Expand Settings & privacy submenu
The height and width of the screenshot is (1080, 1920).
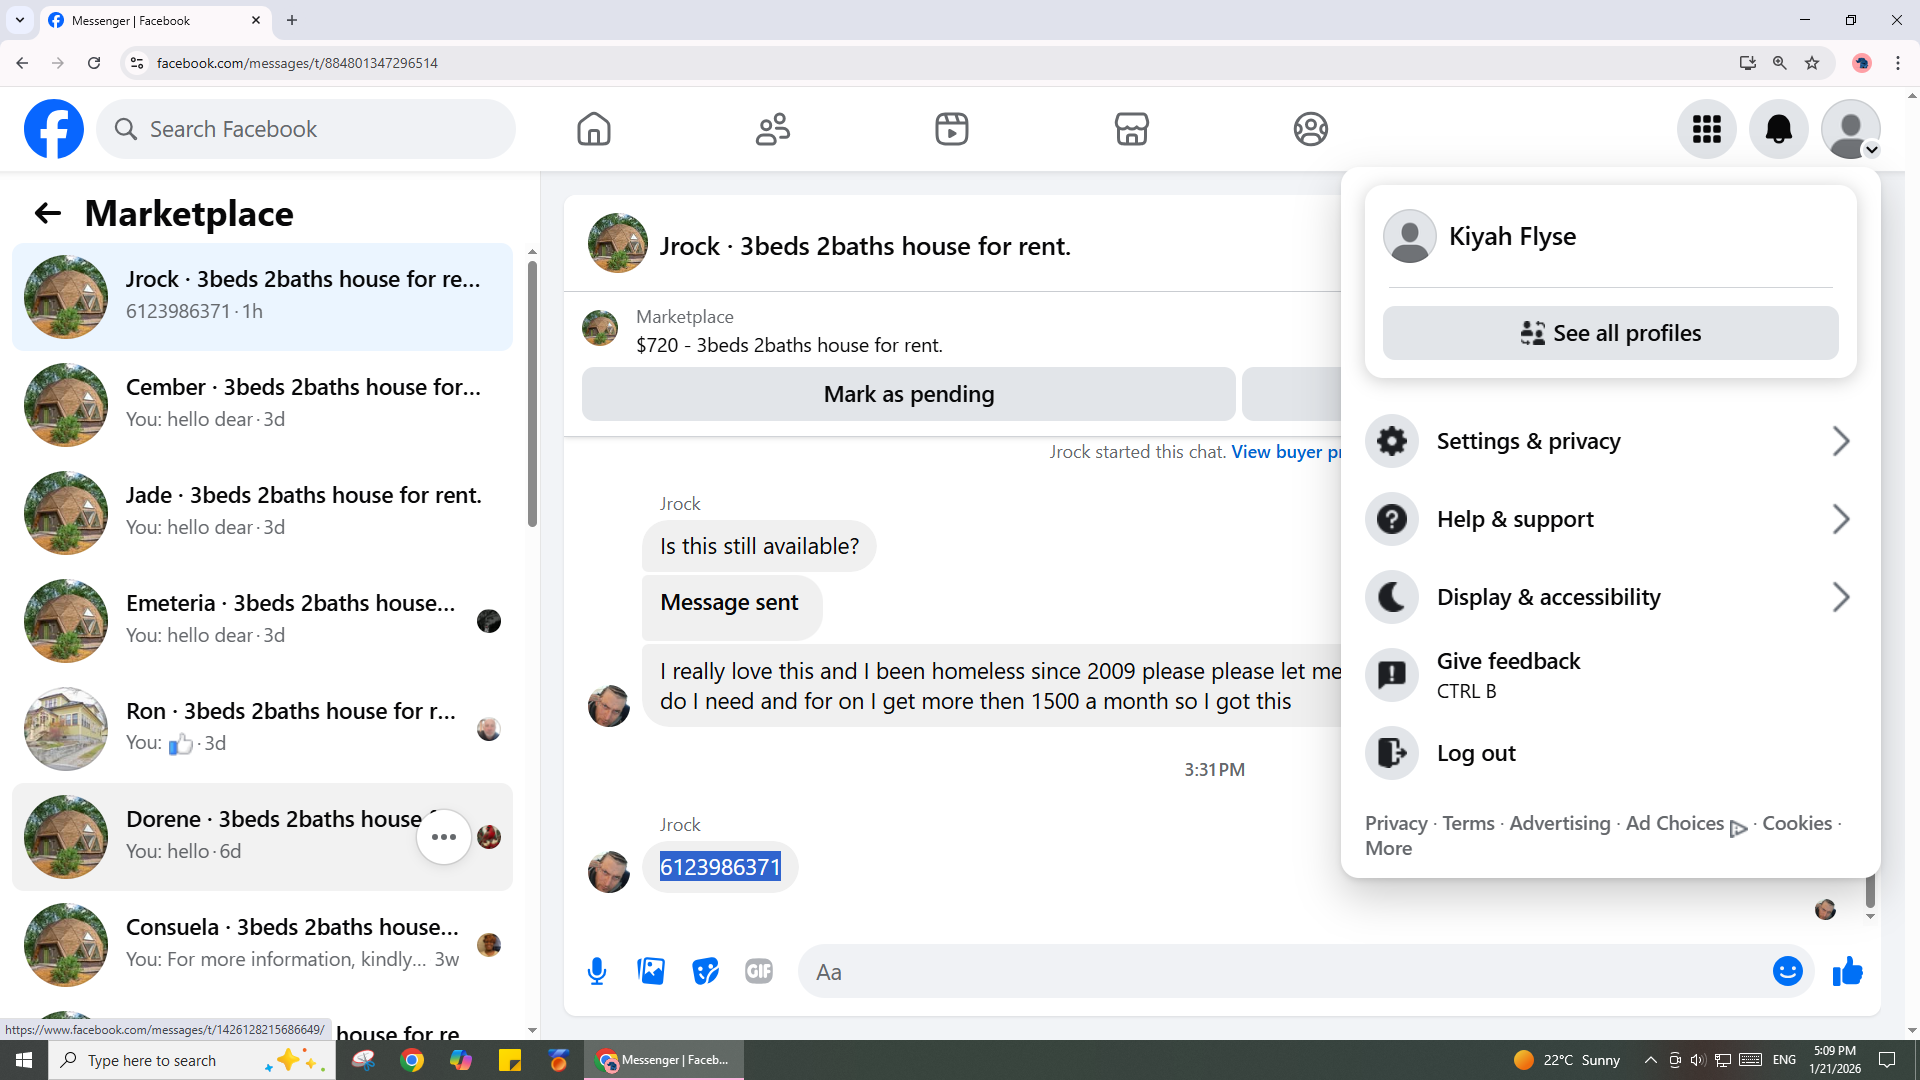tap(1610, 441)
